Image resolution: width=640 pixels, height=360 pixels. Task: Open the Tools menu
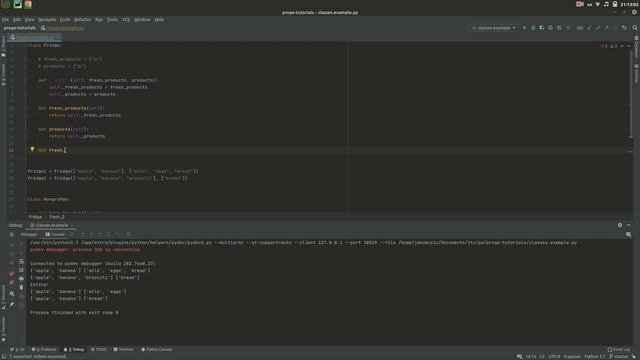[x=112, y=20]
